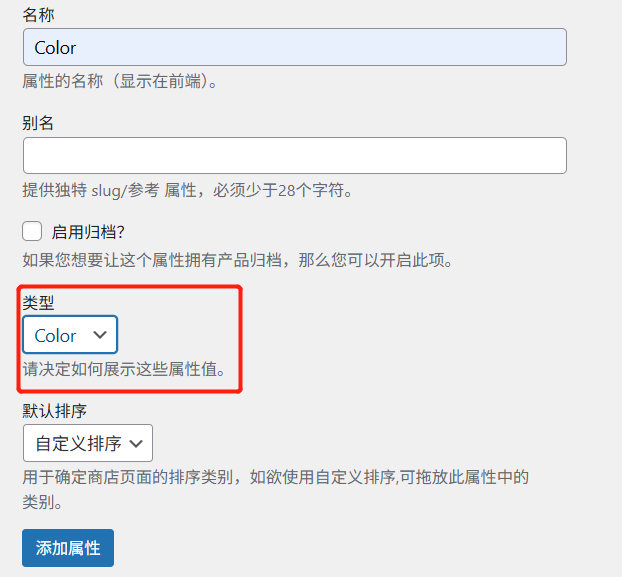
Task: Click the hint text 属性的名称（显示在前端）
Action: click(120, 80)
